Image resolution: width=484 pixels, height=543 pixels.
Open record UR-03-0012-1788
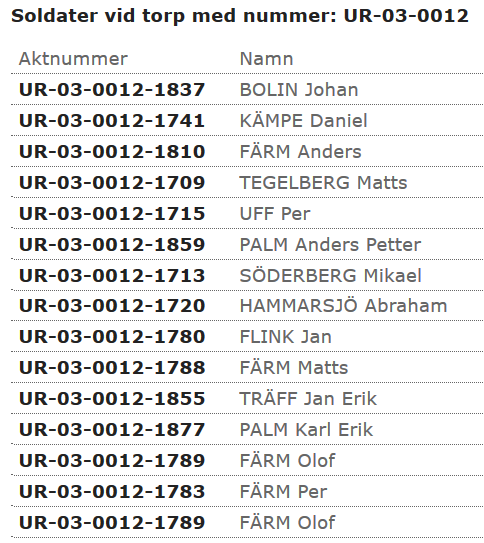pos(112,367)
